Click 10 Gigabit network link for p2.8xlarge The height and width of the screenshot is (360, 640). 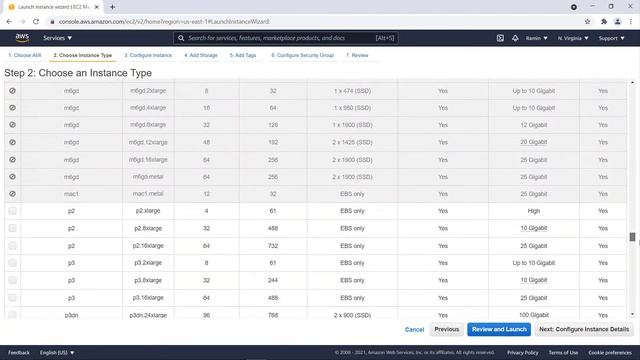533,228
